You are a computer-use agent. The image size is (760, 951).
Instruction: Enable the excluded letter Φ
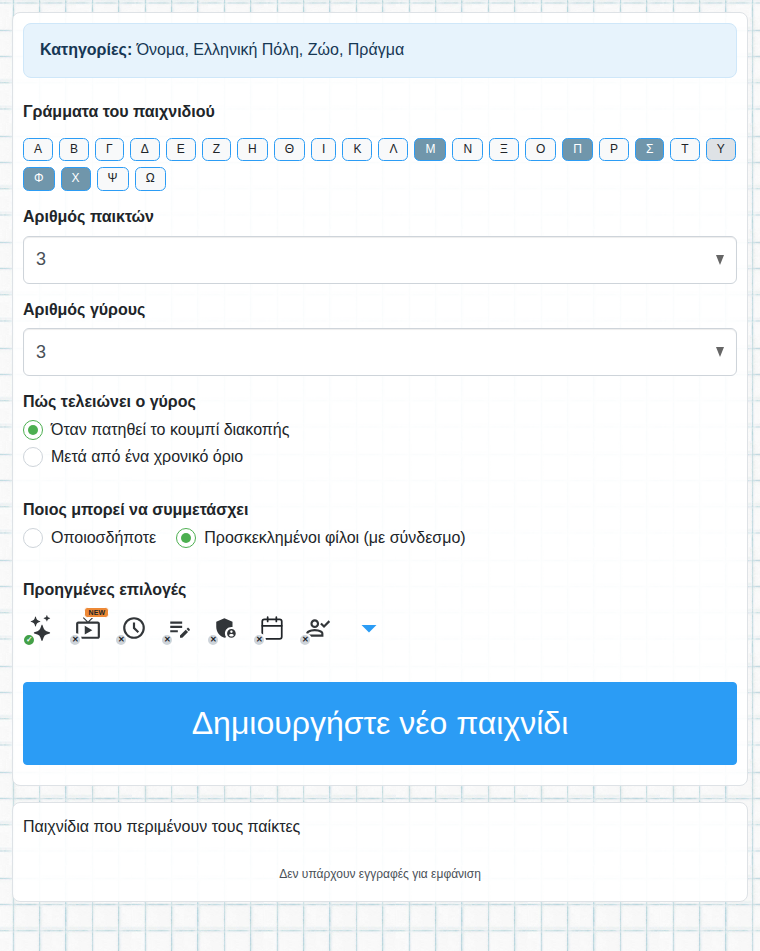pyautogui.click(x=39, y=179)
